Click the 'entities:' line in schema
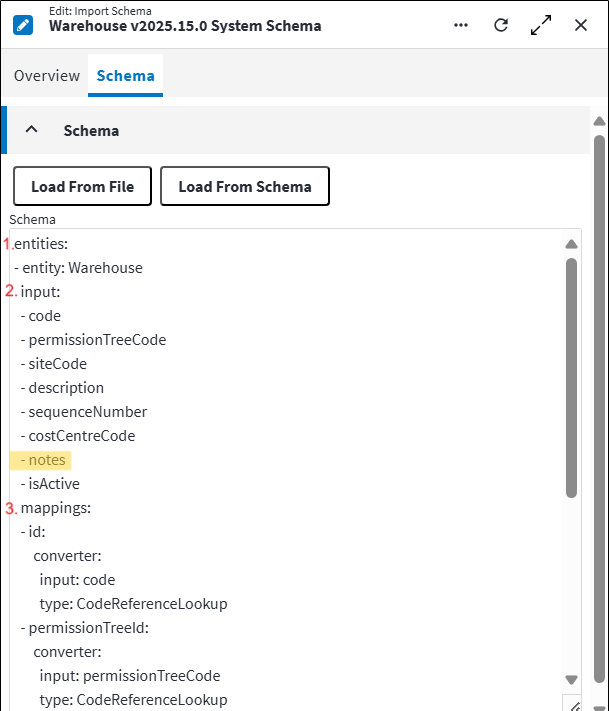 coord(41,244)
